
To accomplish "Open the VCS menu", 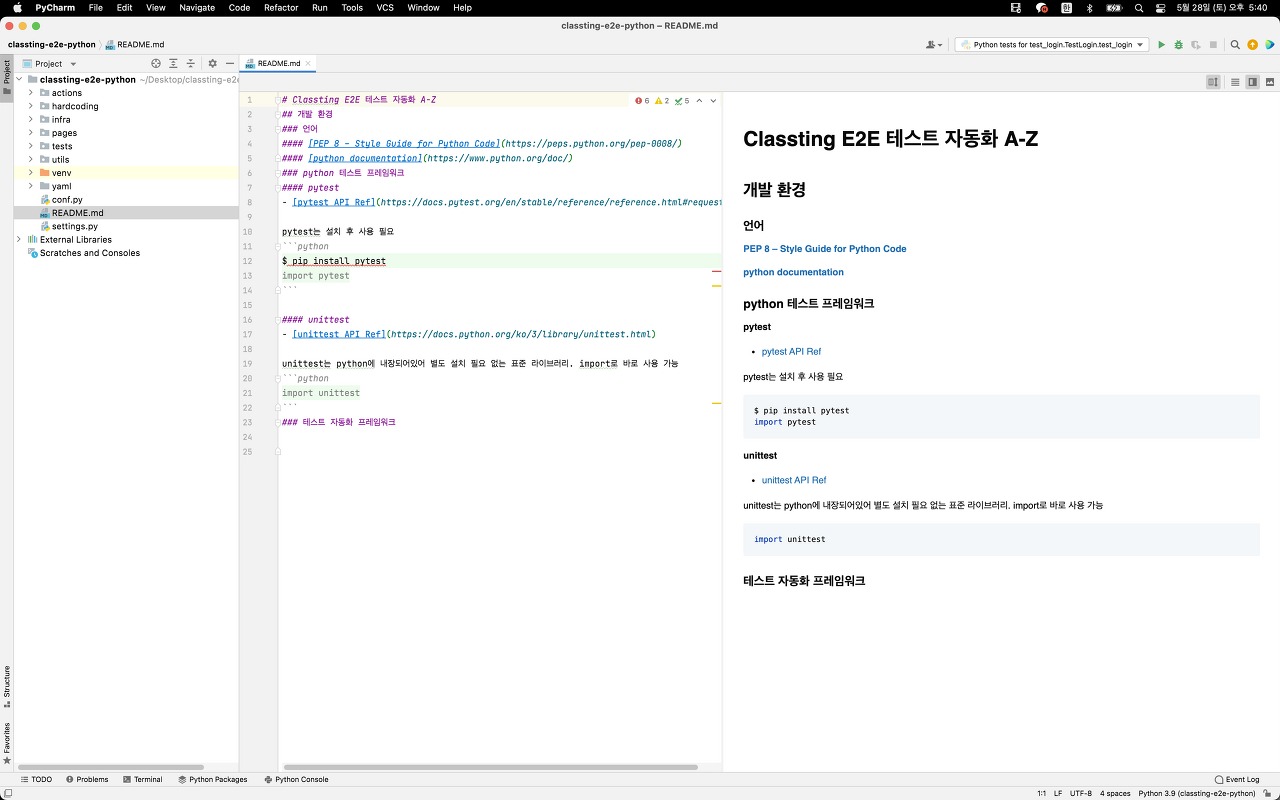I will pyautogui.click(x=385, y=7).
